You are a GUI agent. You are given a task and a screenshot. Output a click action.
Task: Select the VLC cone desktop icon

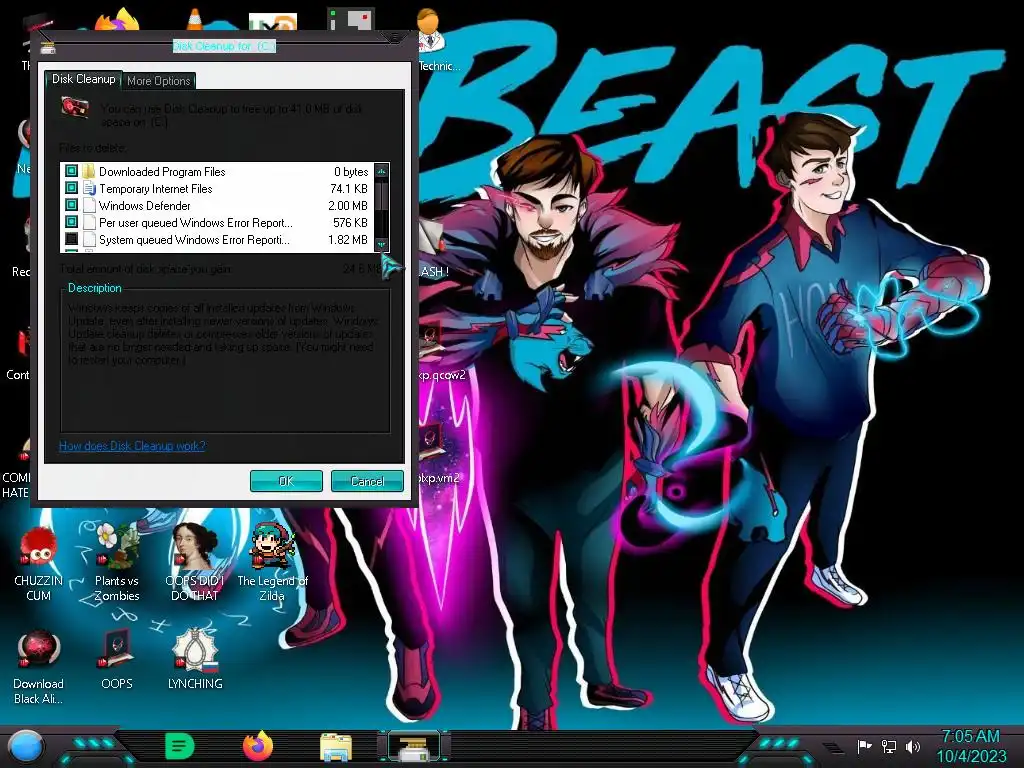point(195,20)
